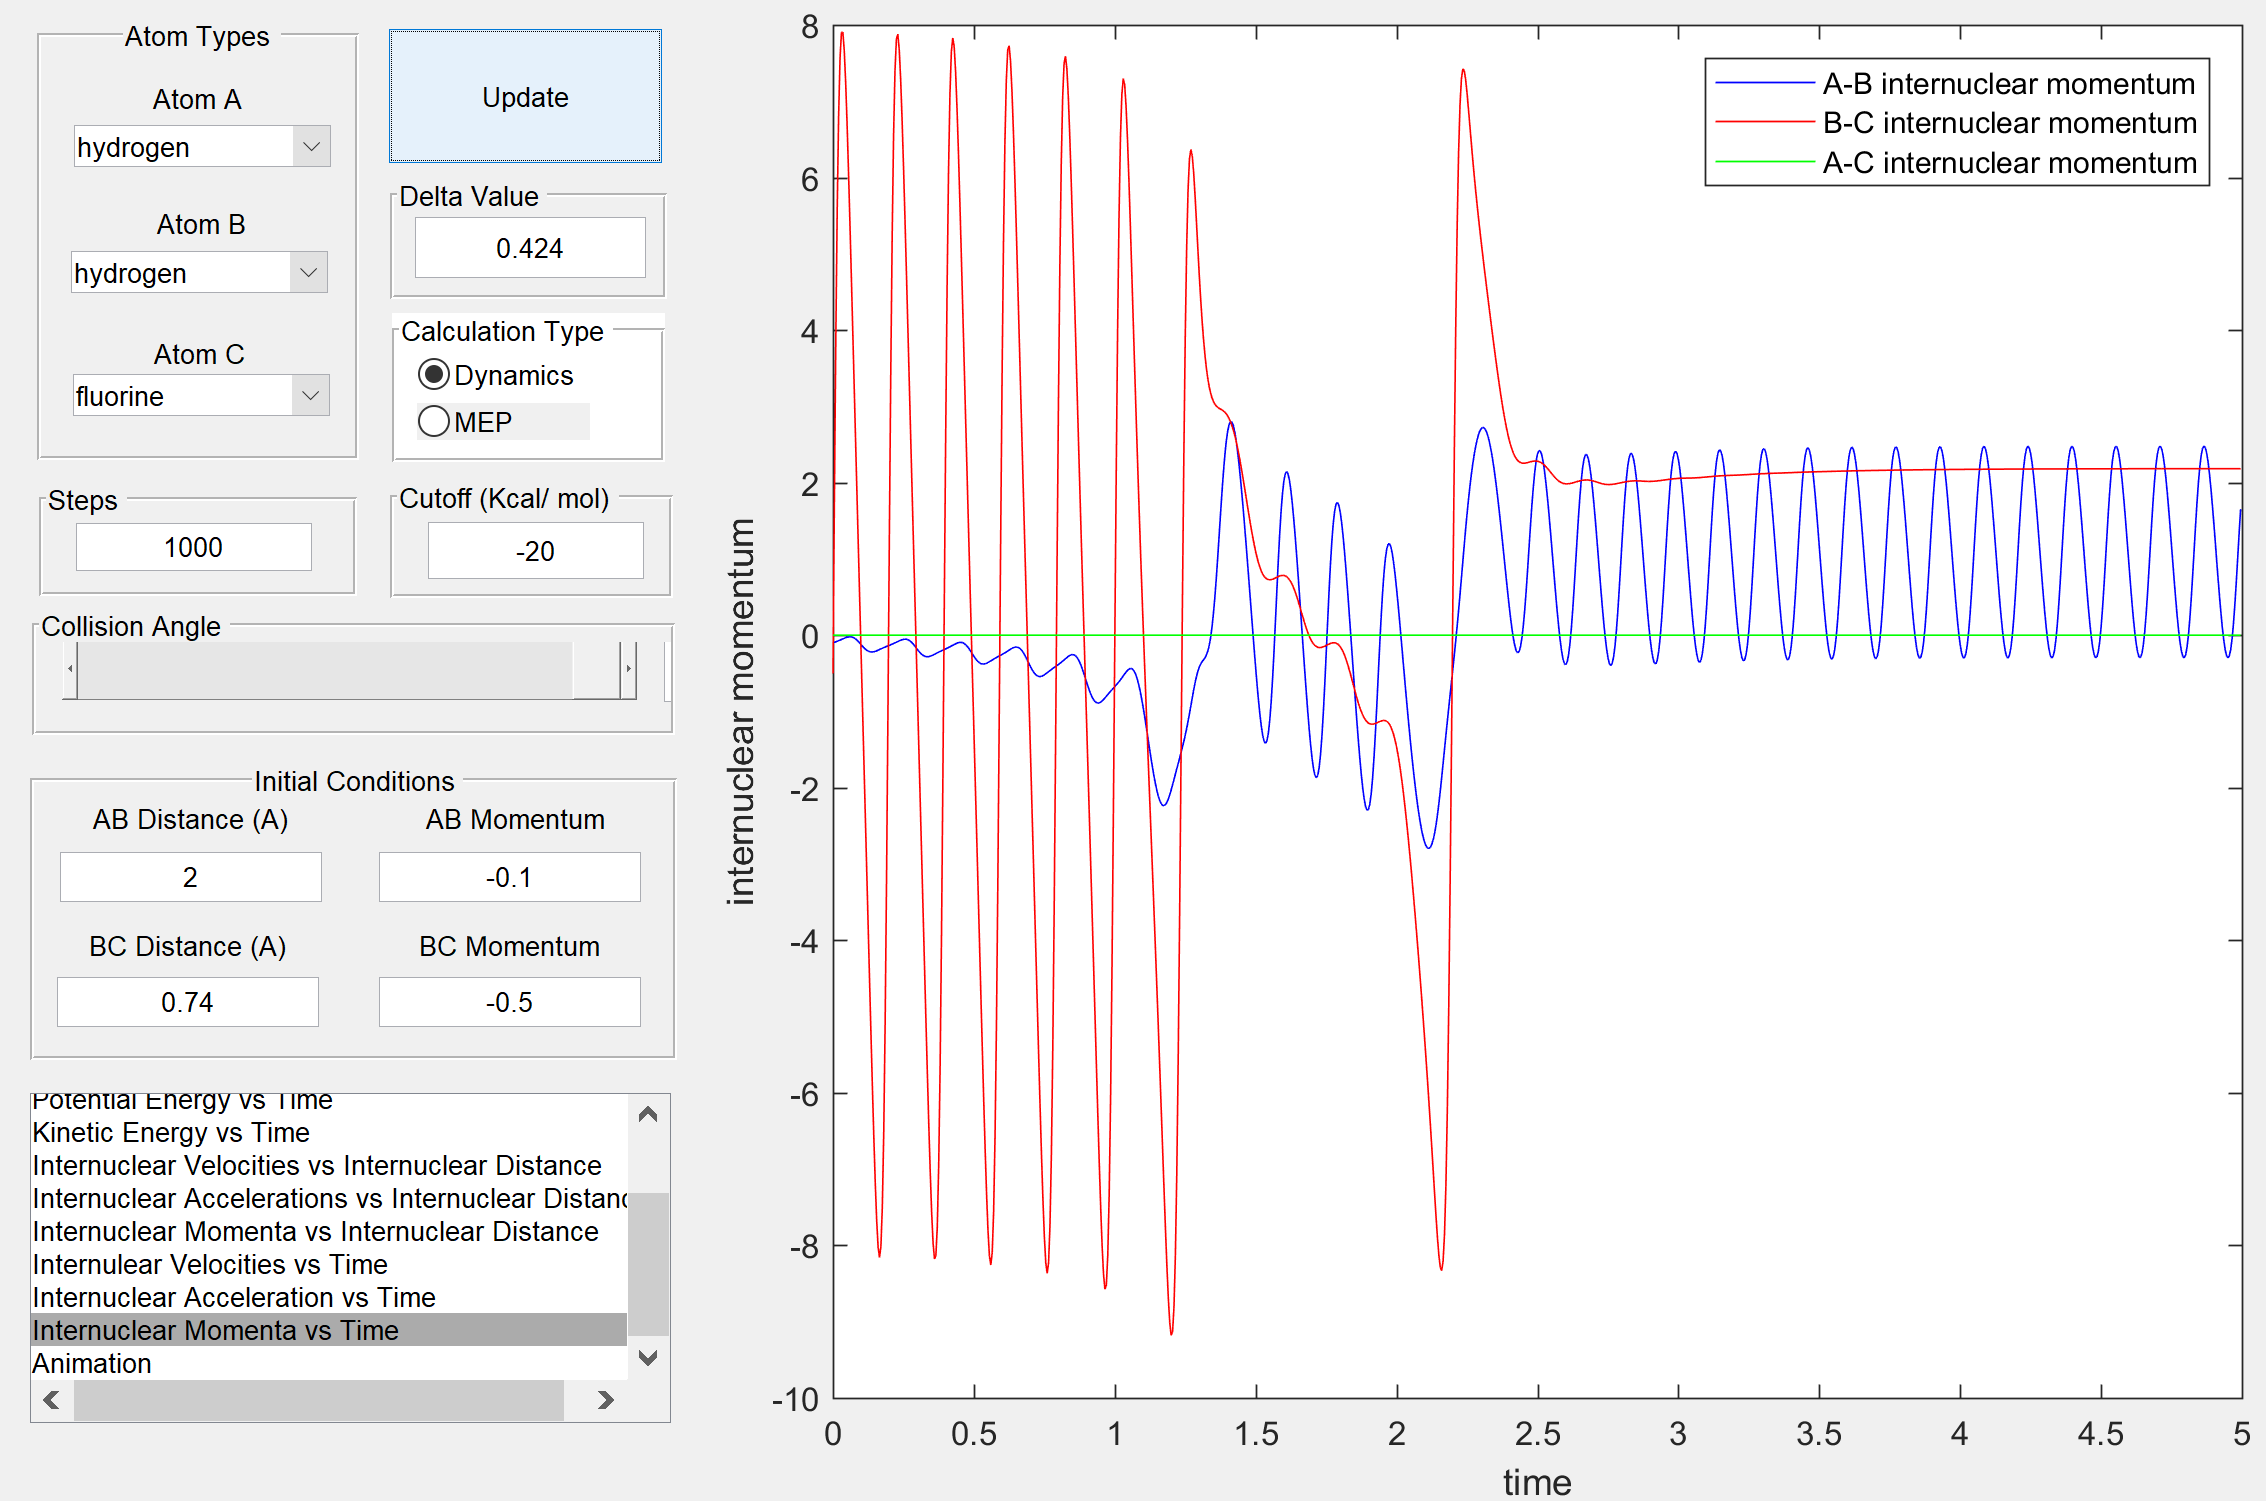Select Kinetic Energy vs Time
Image resolution: width=2266 pixels, height=1501 pixels.
tap(171, 1132)
